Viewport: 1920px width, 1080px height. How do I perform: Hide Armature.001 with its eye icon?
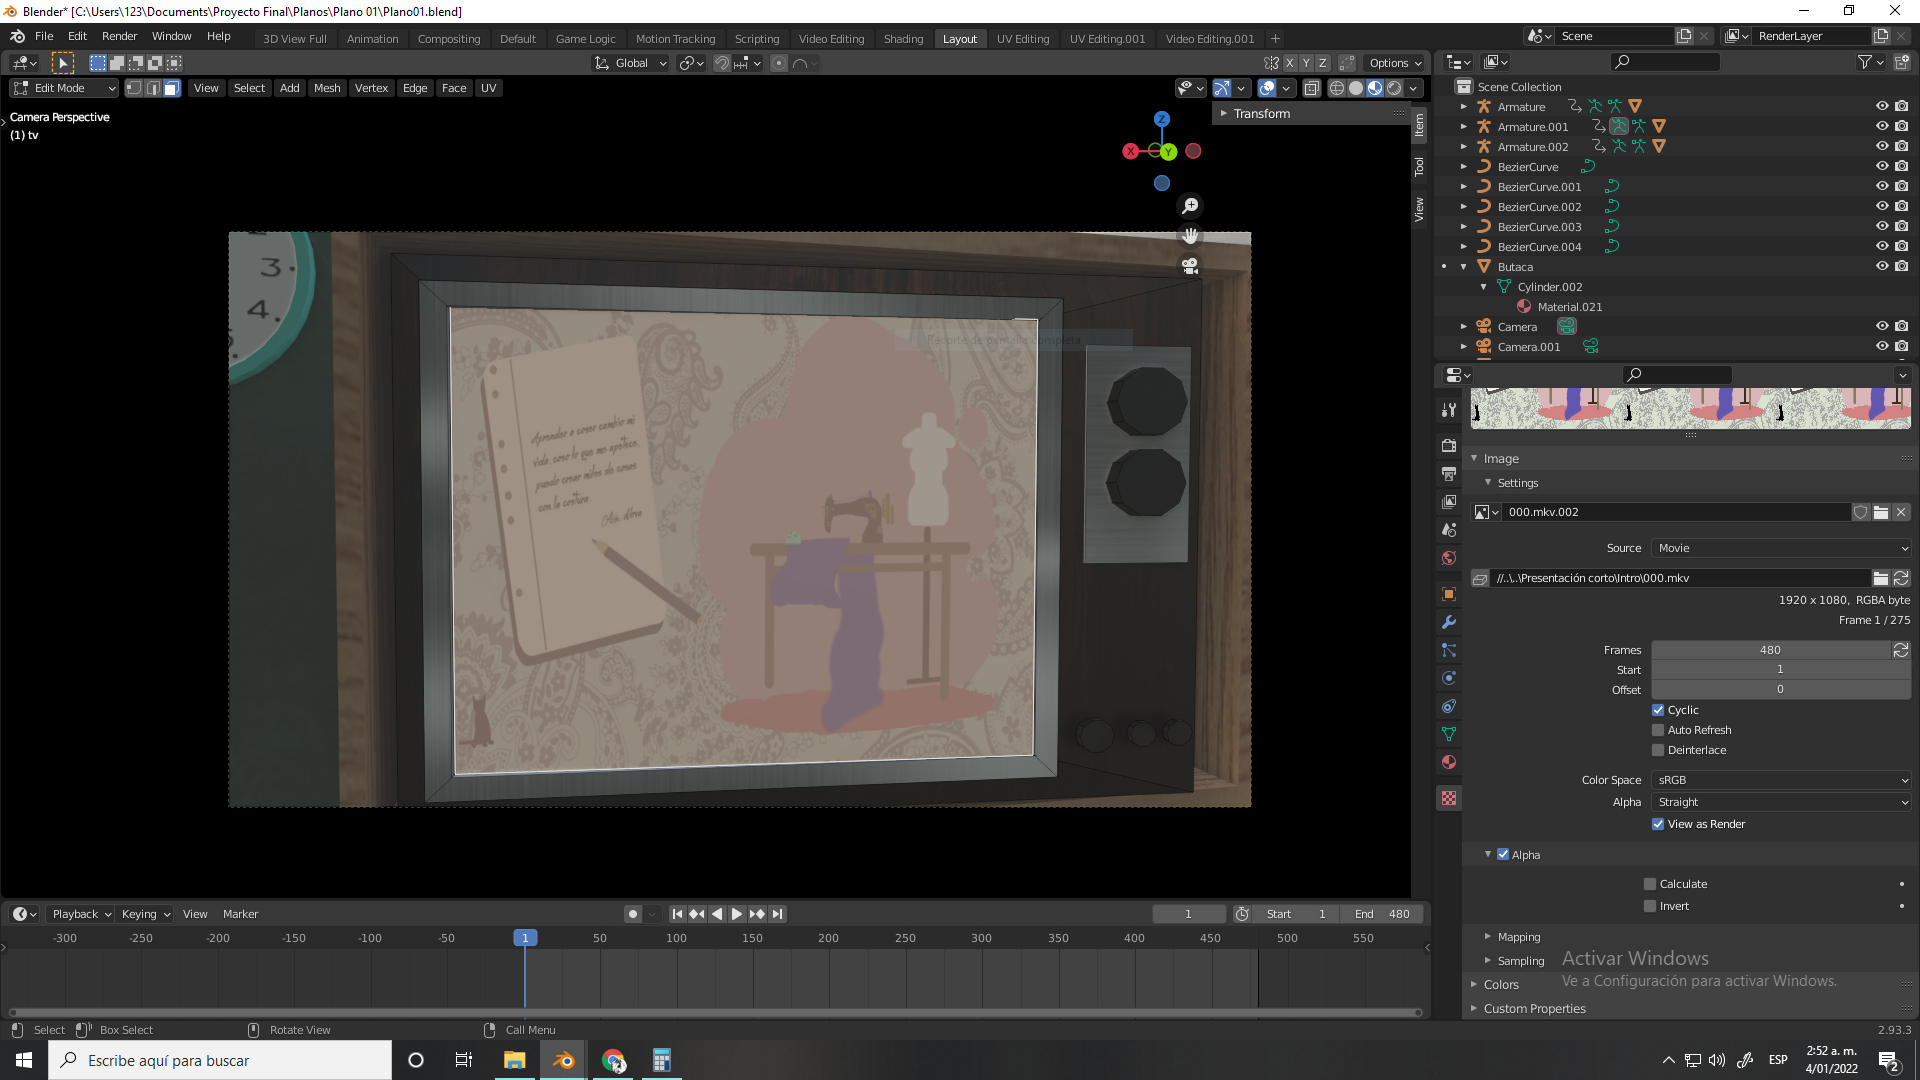click(1881, 126)
